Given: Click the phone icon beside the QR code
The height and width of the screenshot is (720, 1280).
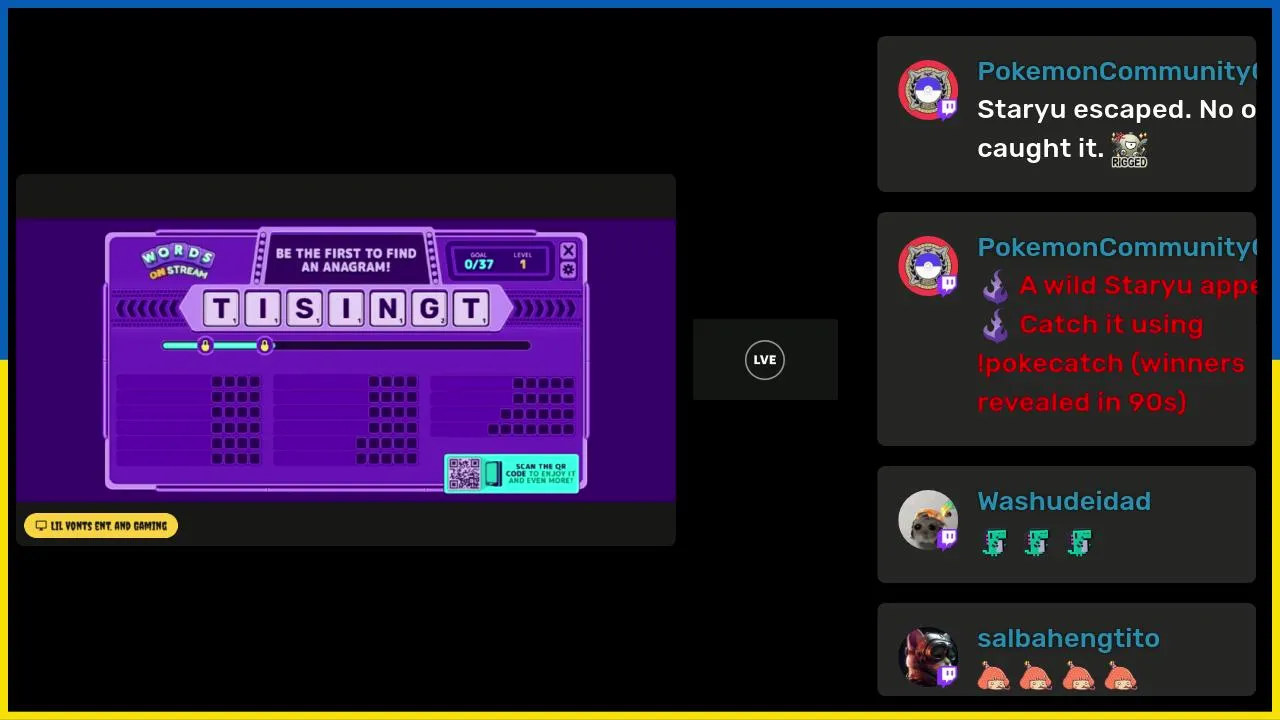Looking at the screenshot, I should 493,473.
